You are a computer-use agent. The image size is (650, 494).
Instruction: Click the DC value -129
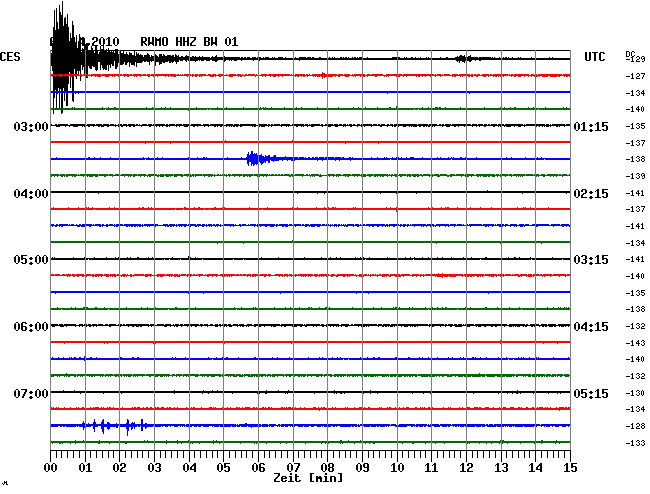click(635, 59)
